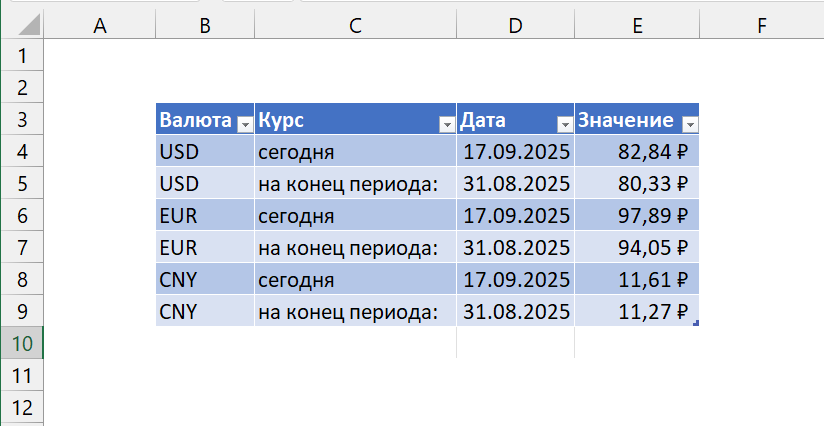
Task: Select на конец периода: cell in row 9
Action: [x=355, y=311]
